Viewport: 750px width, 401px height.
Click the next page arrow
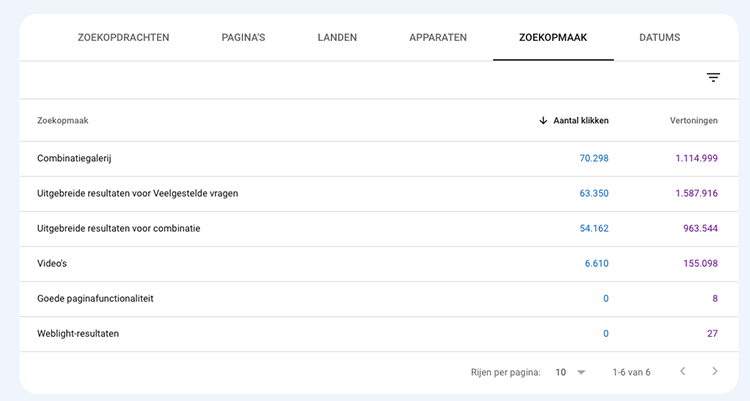pyautogui.click(x=714, y=372)
